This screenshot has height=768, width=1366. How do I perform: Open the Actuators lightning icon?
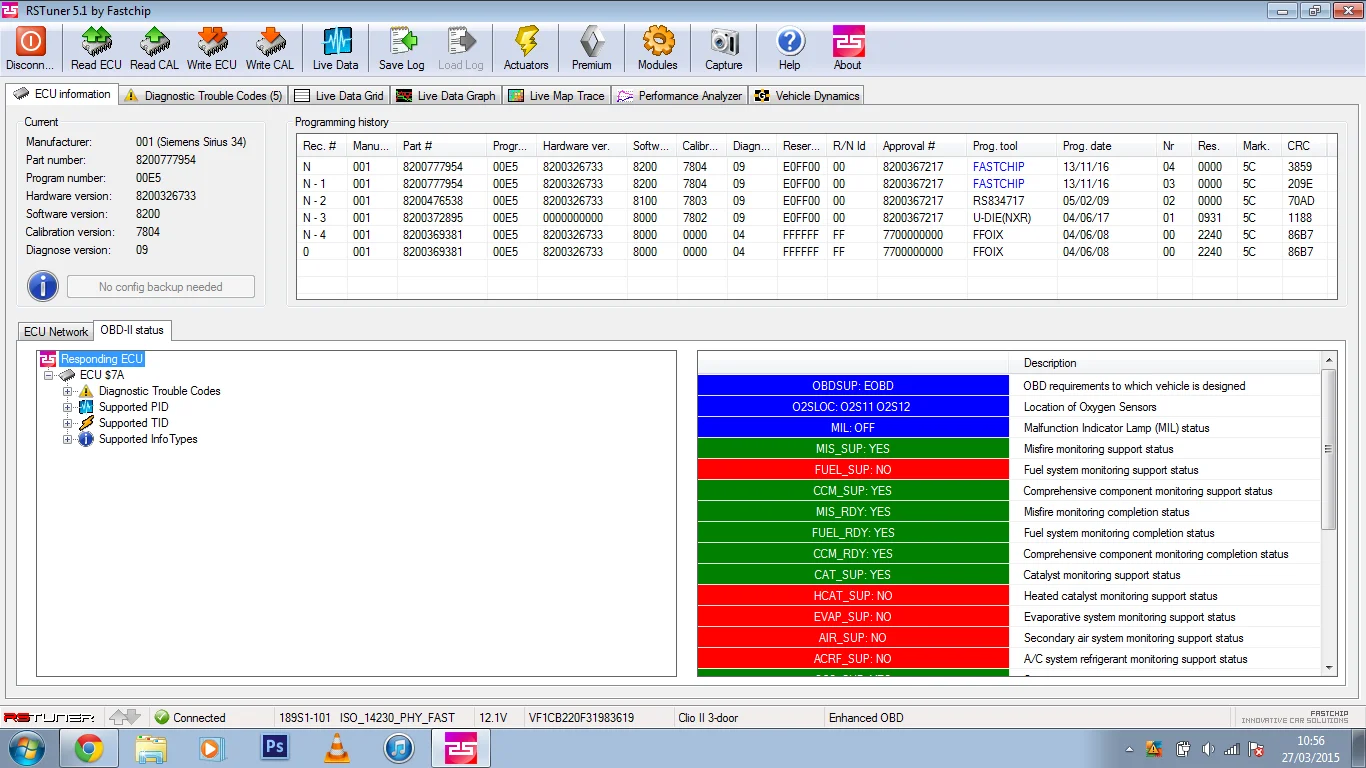point(526,41)
